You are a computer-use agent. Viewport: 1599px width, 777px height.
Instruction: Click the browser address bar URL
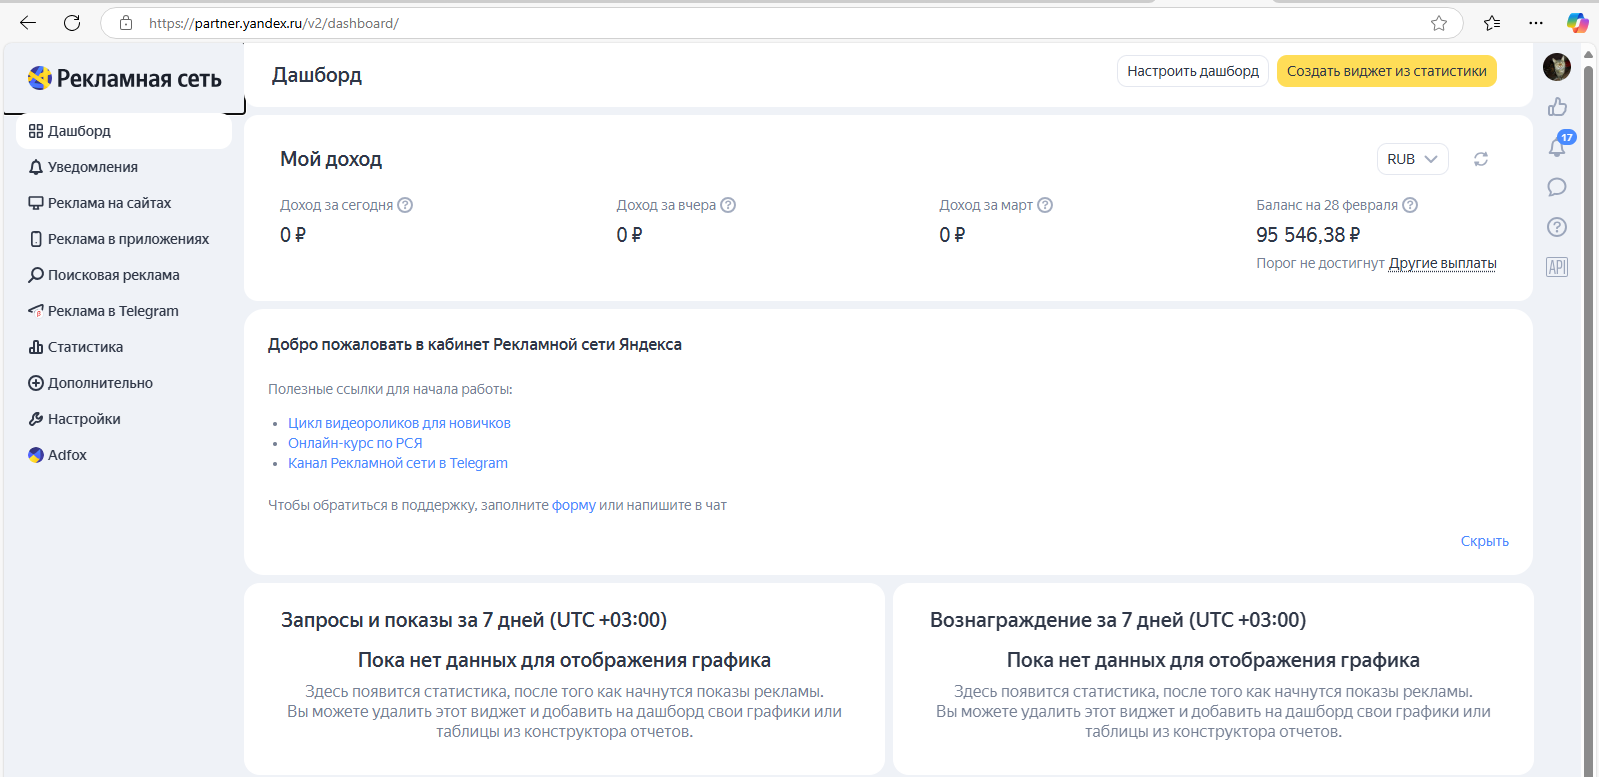click(x=274, y=23)
